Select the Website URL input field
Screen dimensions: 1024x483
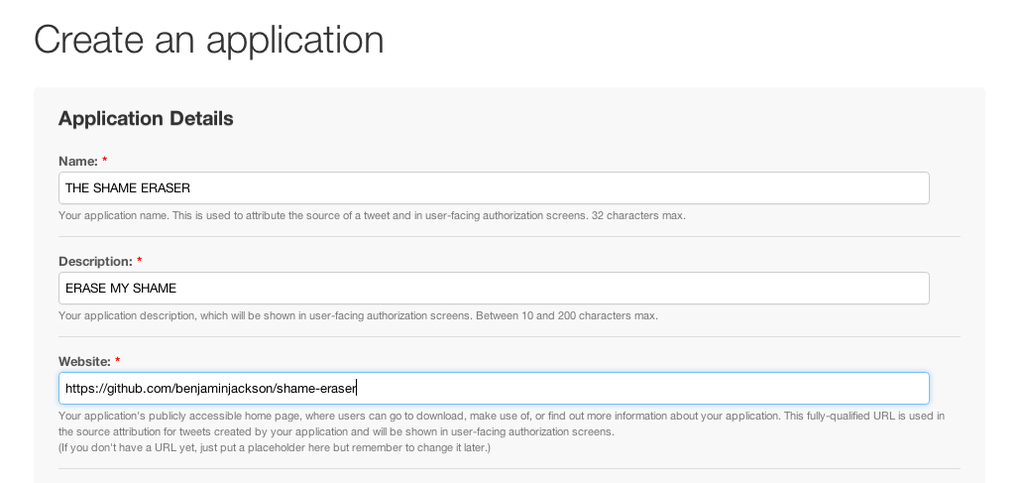[x=494, y=388]
